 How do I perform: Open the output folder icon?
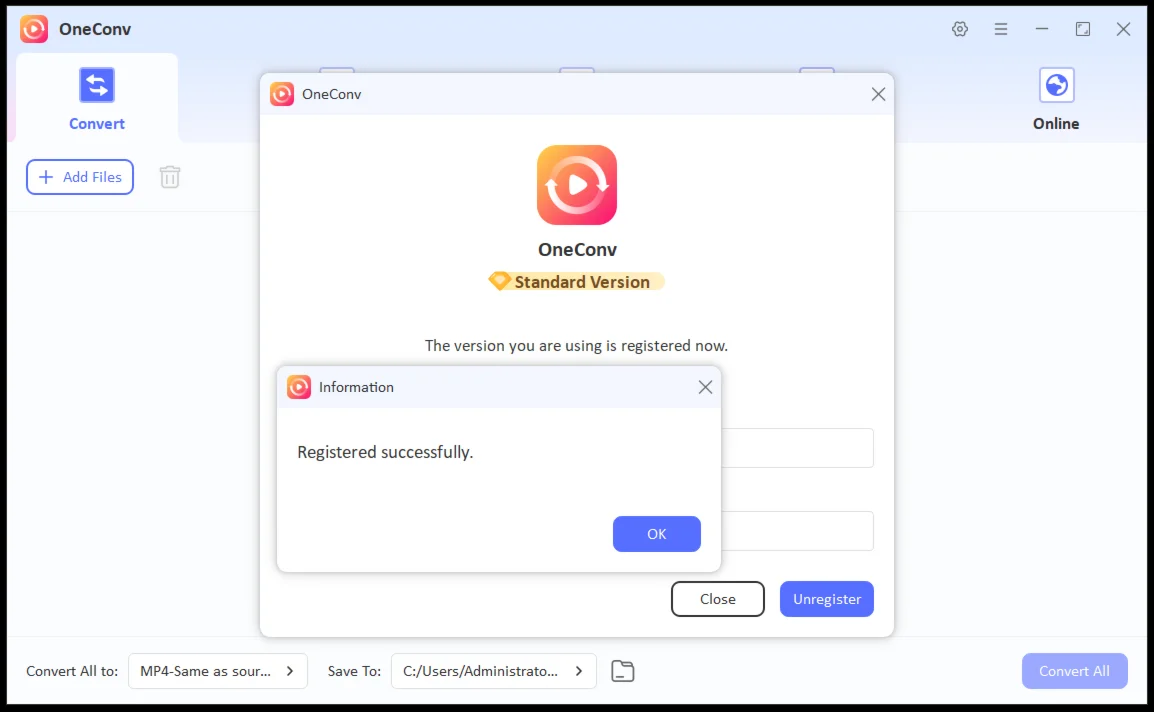point(623,671)
